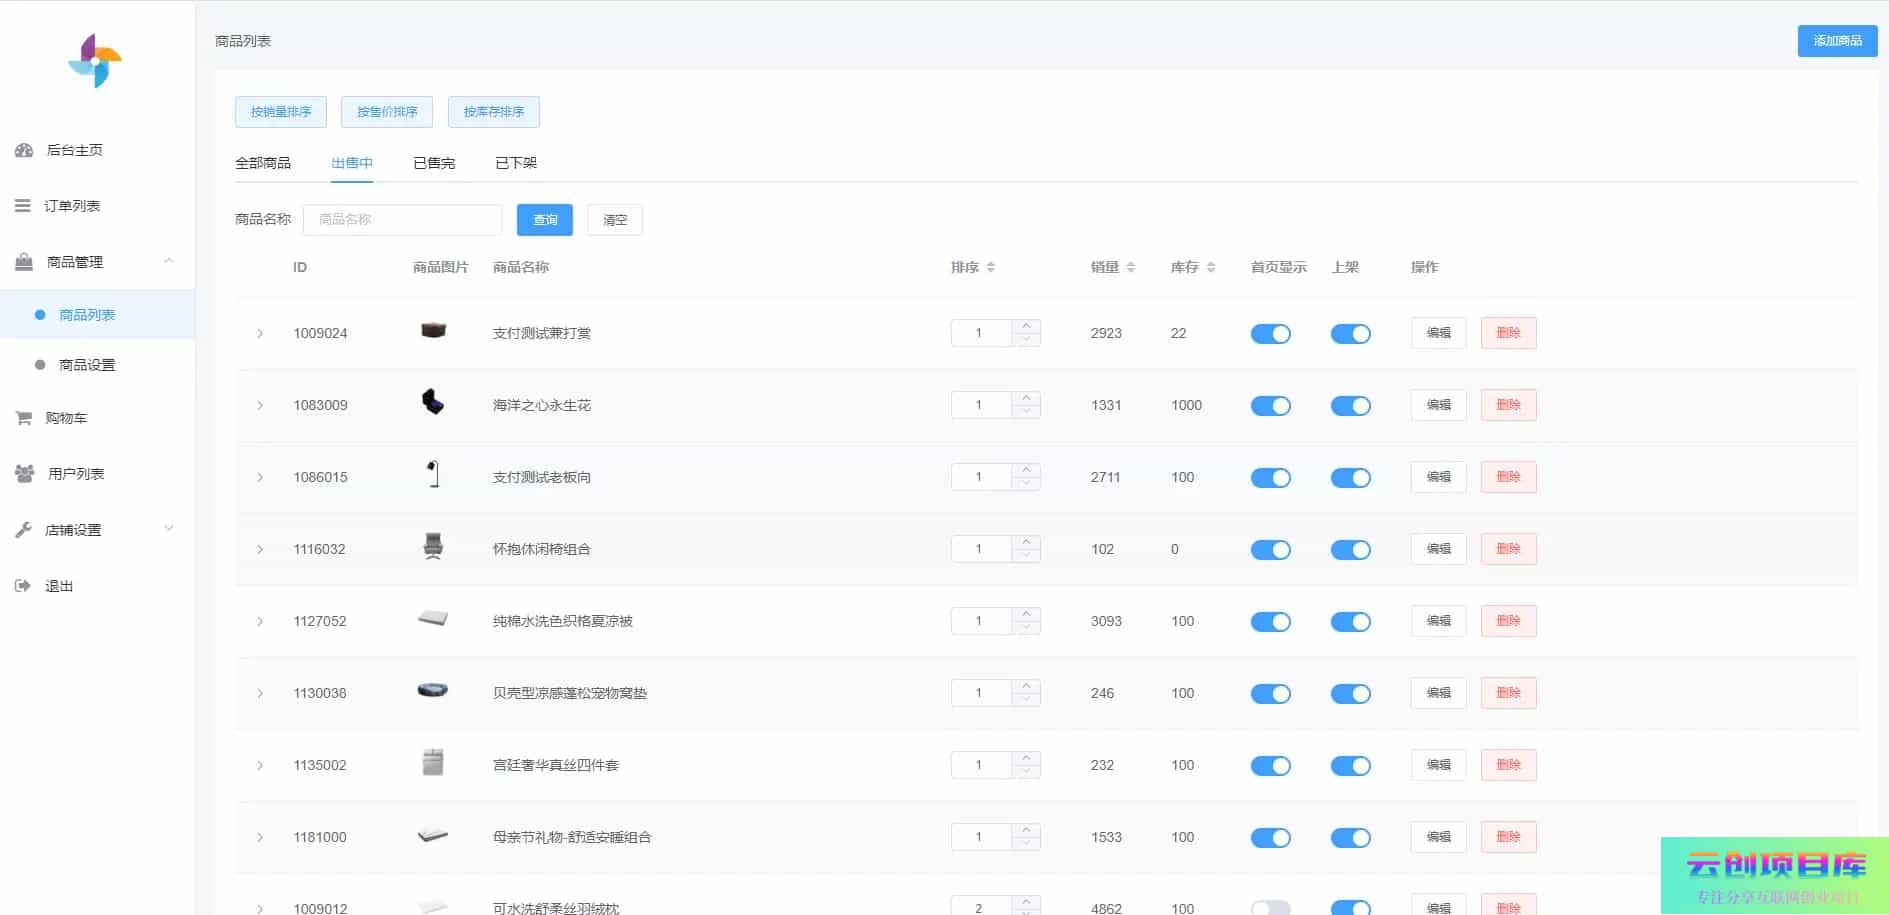Image resolution: width=1889 pixels, height=915 pixels.
Task: Open 后台主页 dashboard icon in sidebar
Action: coord(24,150)
